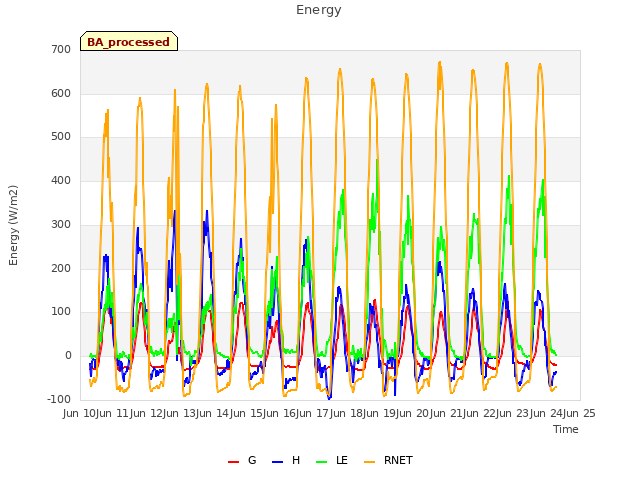
Task: Click the Jun 12 x-axis date label
Action: click(x=147, y=413)
